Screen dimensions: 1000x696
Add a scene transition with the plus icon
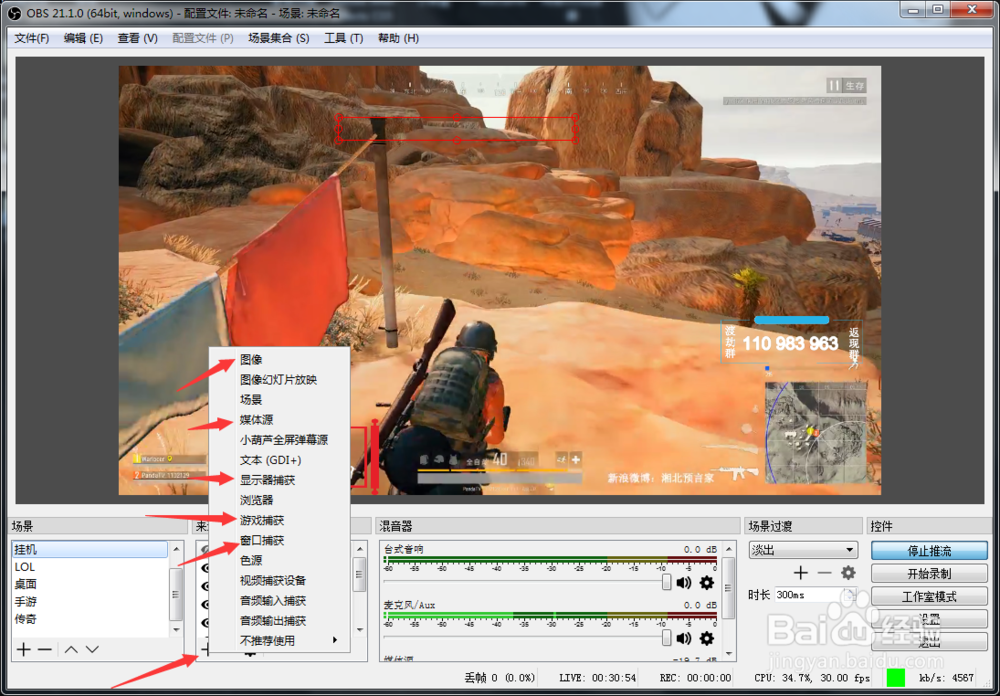[801, 572]
